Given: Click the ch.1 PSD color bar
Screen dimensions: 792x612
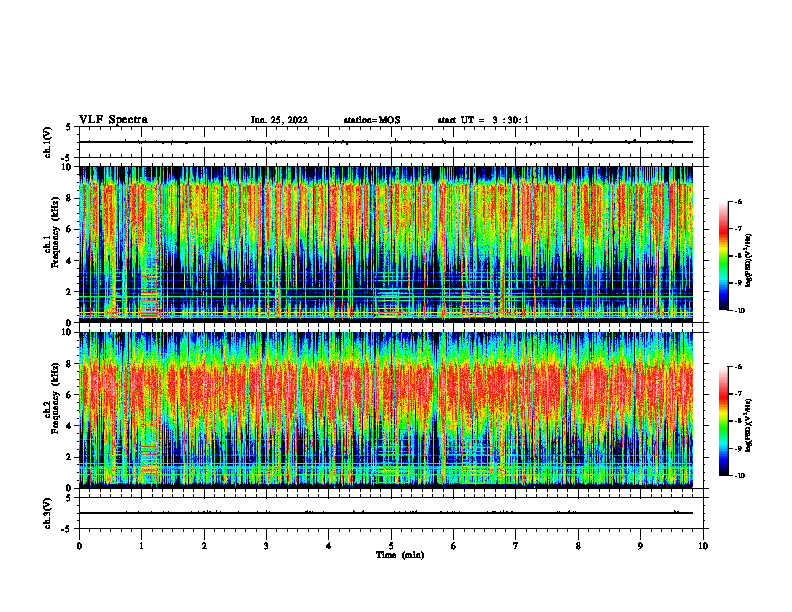Looking at the screenshot, I should 724,256.
